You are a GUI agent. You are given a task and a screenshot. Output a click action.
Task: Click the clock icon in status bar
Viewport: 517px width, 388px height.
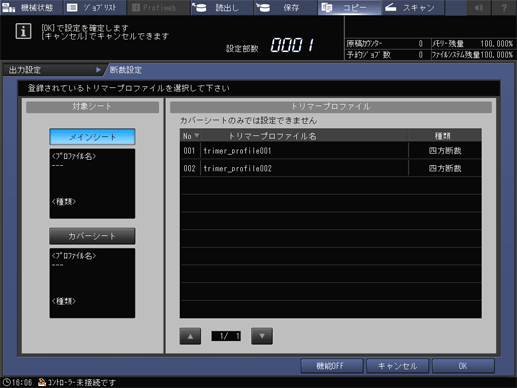point(7,382)
